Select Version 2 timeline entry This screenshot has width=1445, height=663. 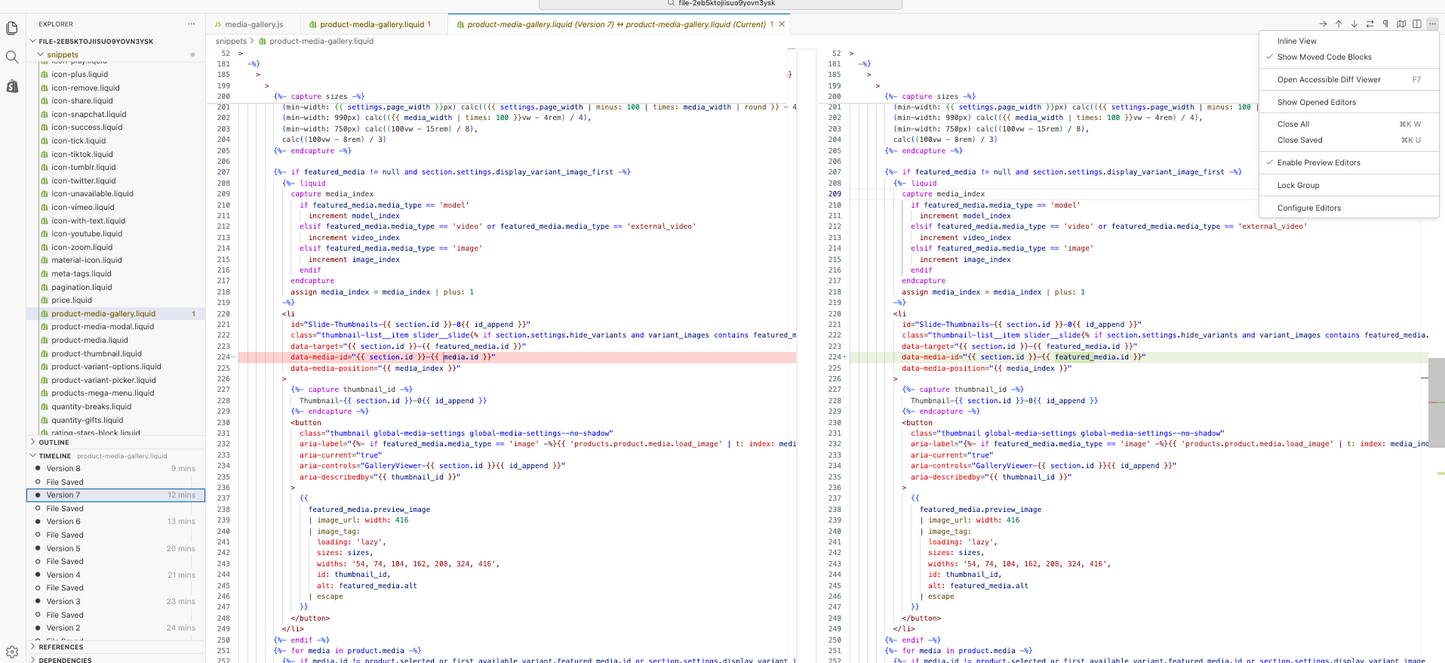(x=115, y=628)
